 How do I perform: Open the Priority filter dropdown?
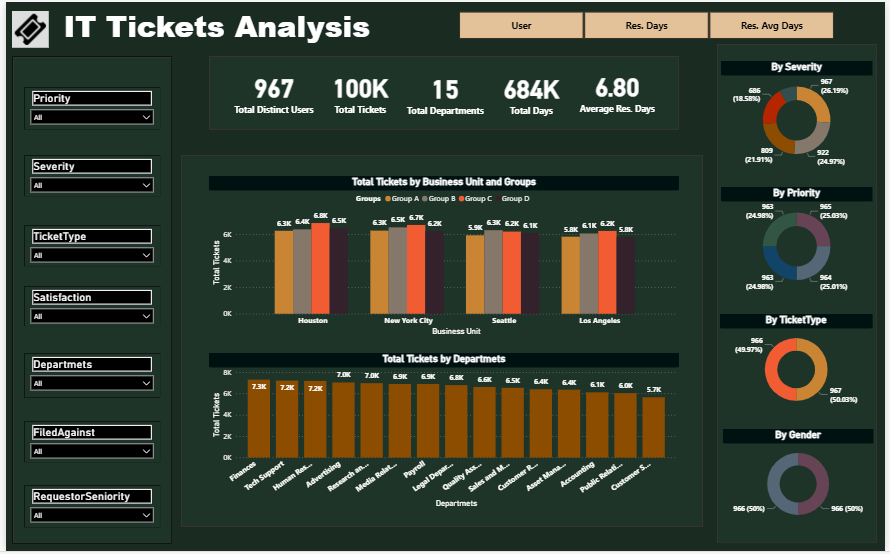(x=91, y=118)
